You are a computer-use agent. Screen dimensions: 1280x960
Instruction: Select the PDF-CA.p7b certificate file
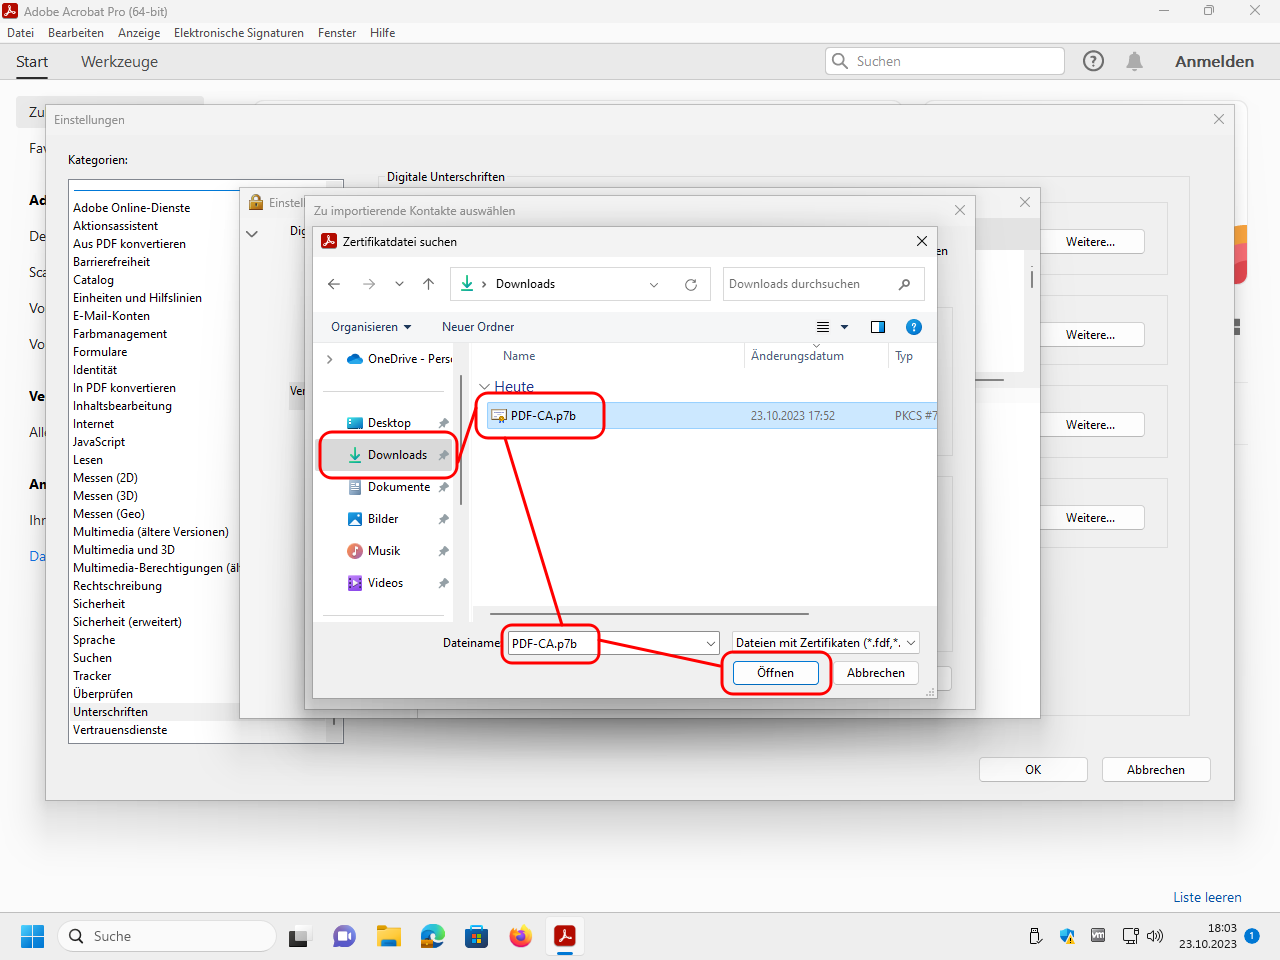(543, 416)
